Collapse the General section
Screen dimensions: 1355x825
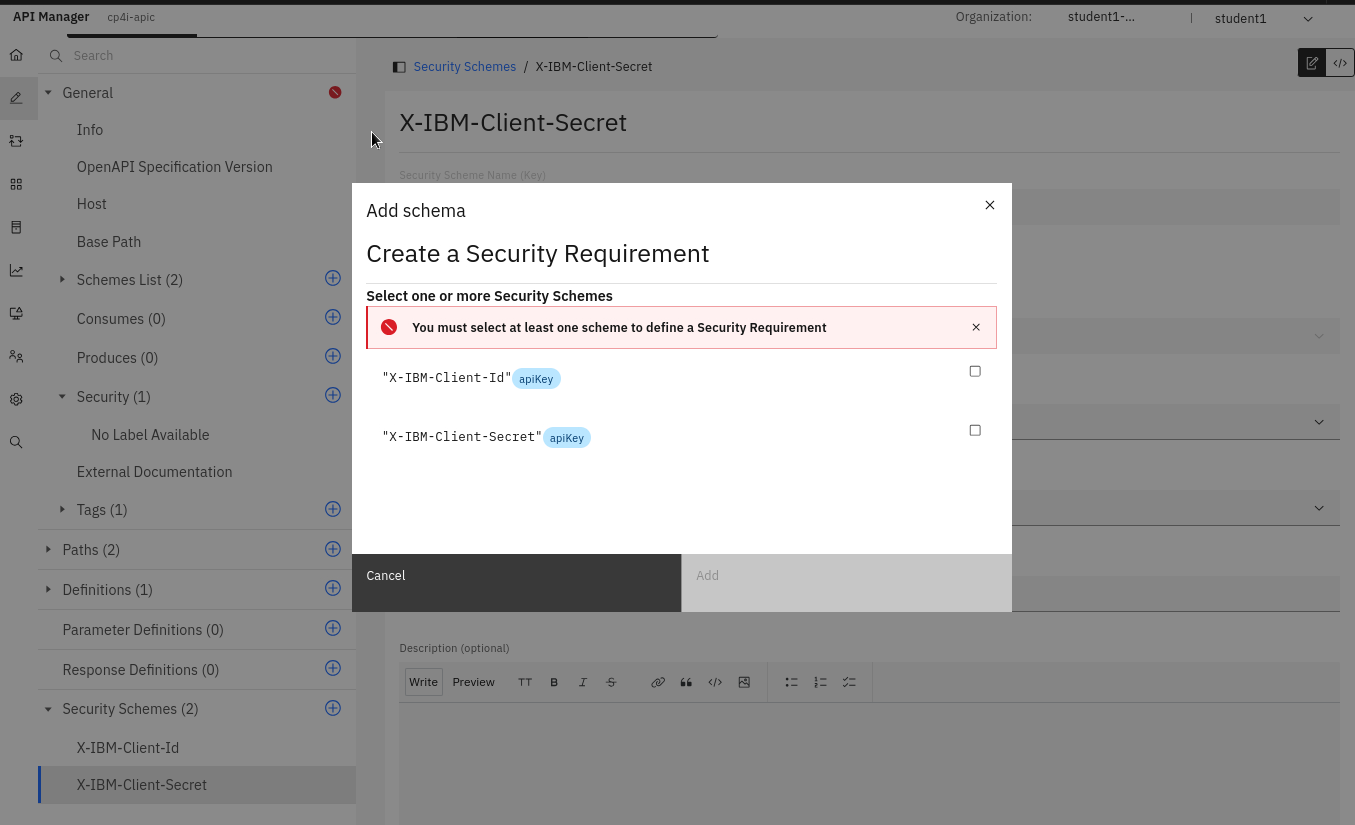(x=48, y=93)
